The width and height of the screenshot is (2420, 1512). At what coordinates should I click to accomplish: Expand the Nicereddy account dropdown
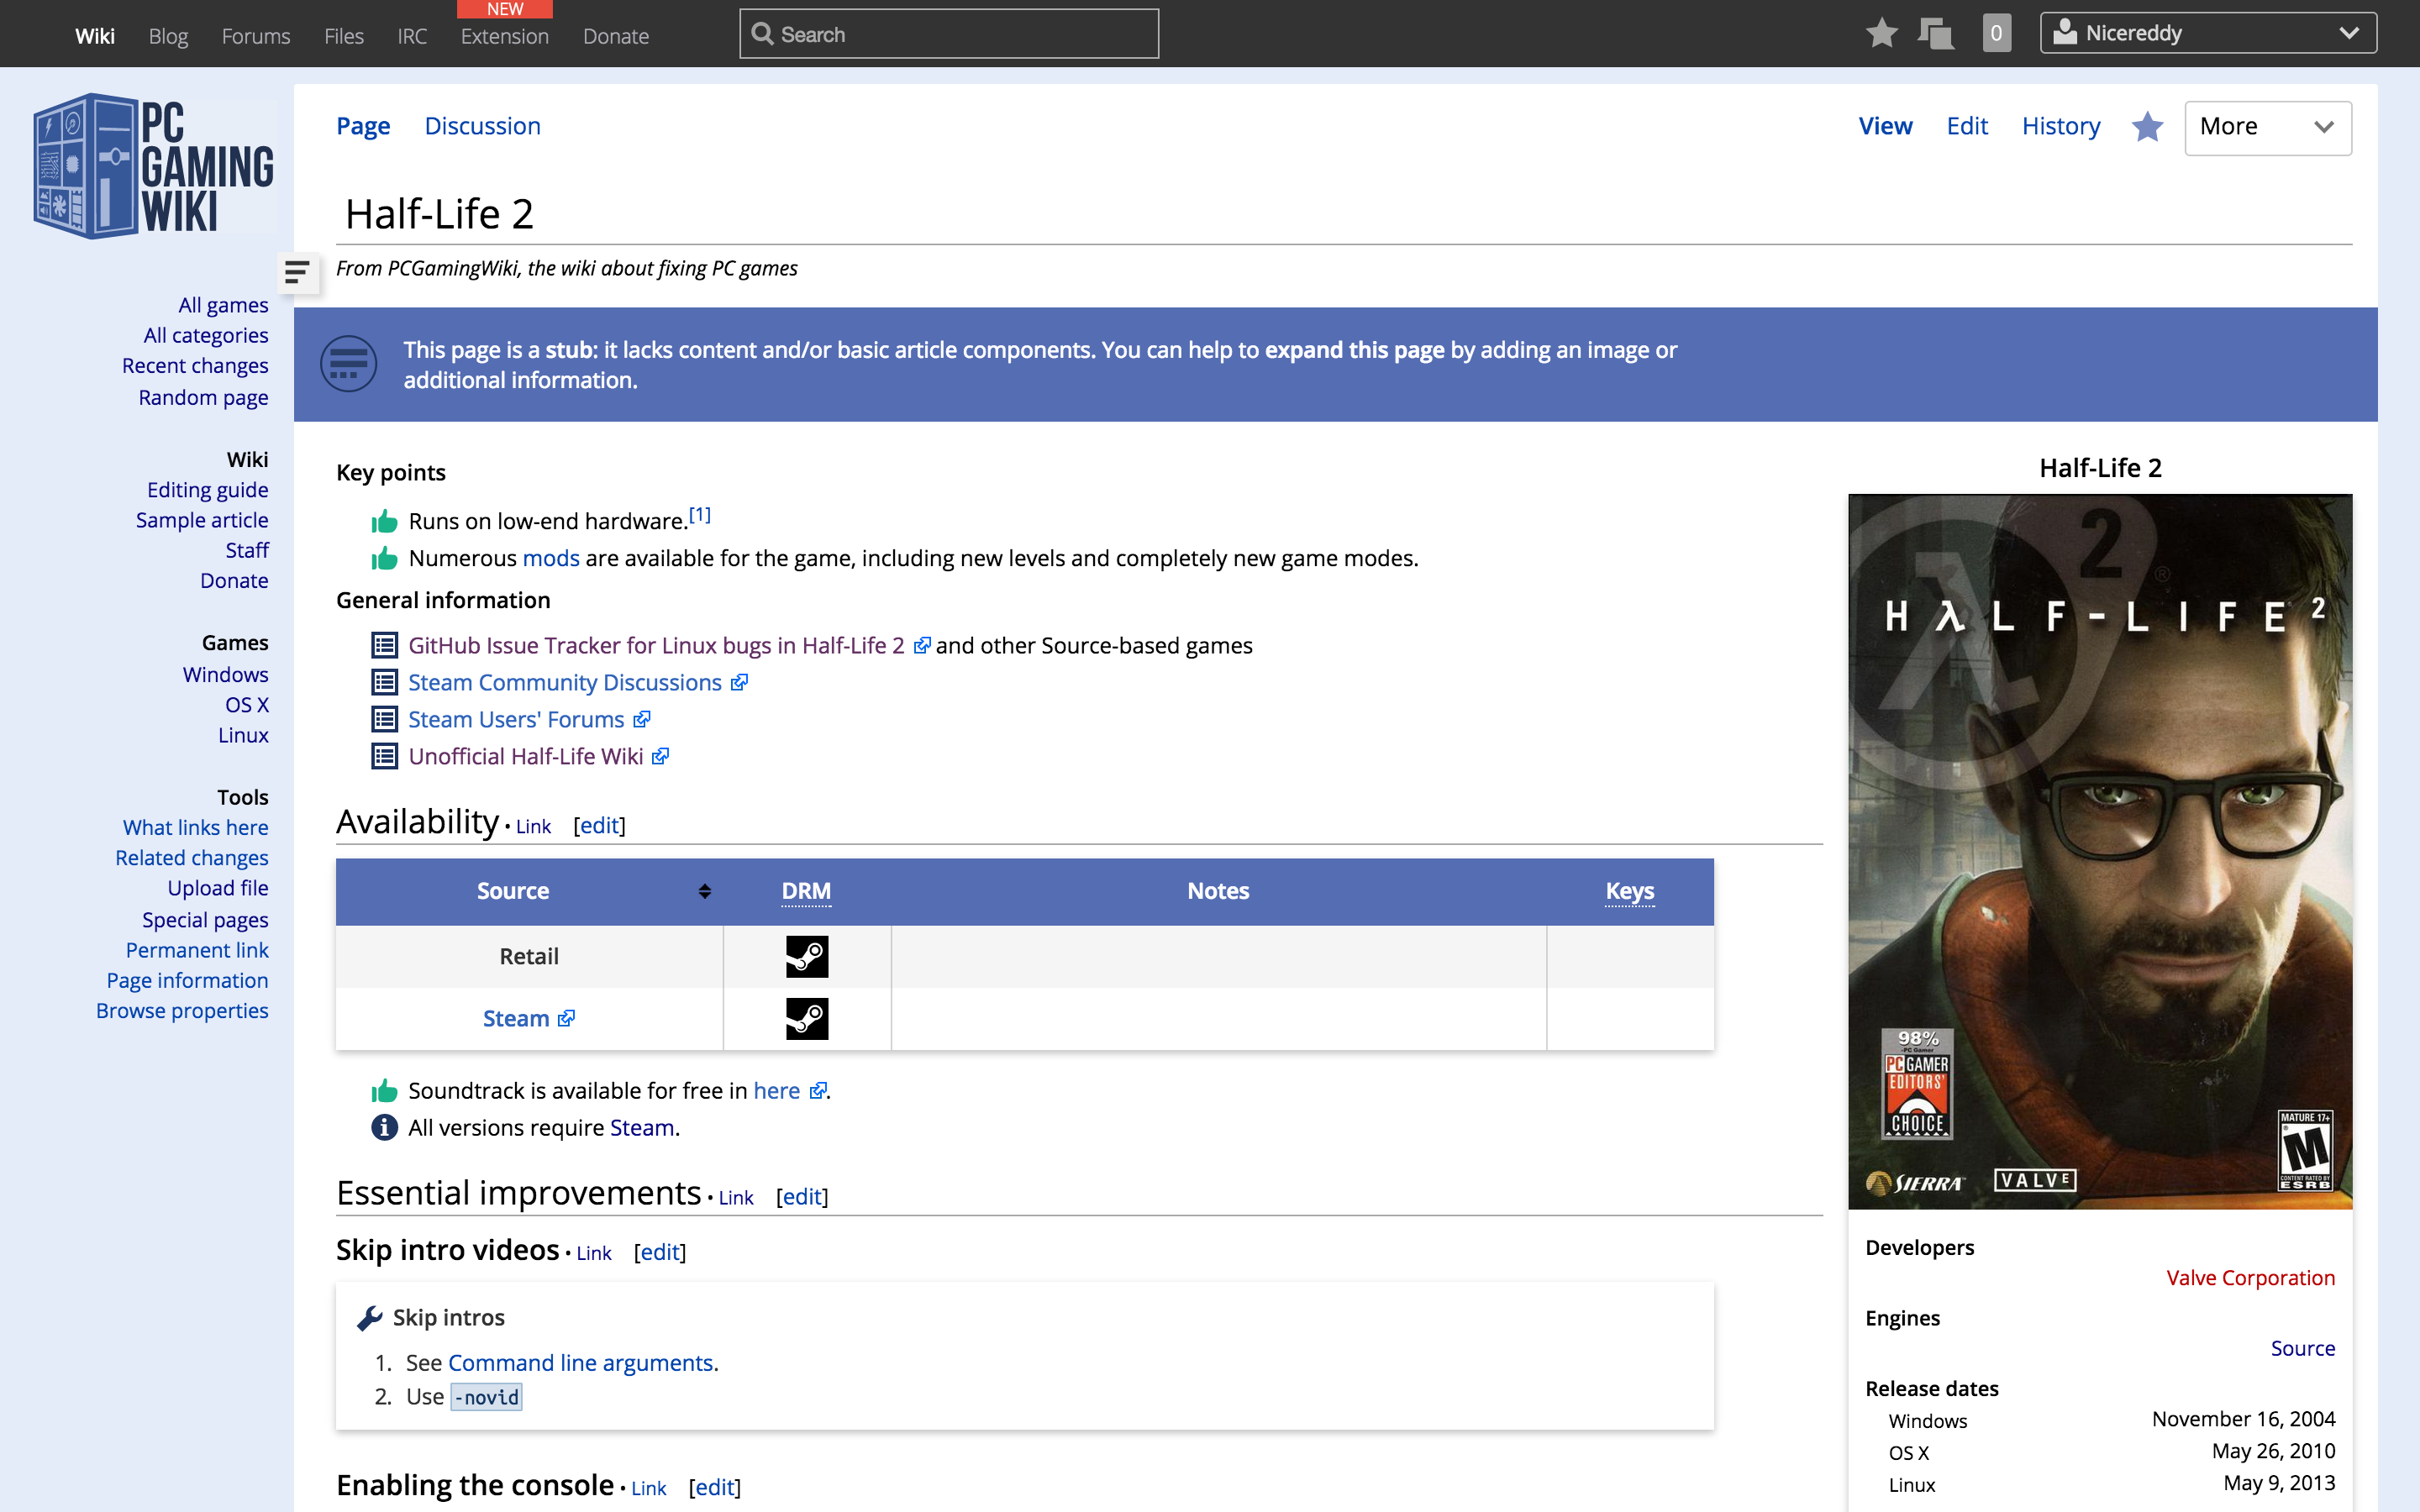2348,32
